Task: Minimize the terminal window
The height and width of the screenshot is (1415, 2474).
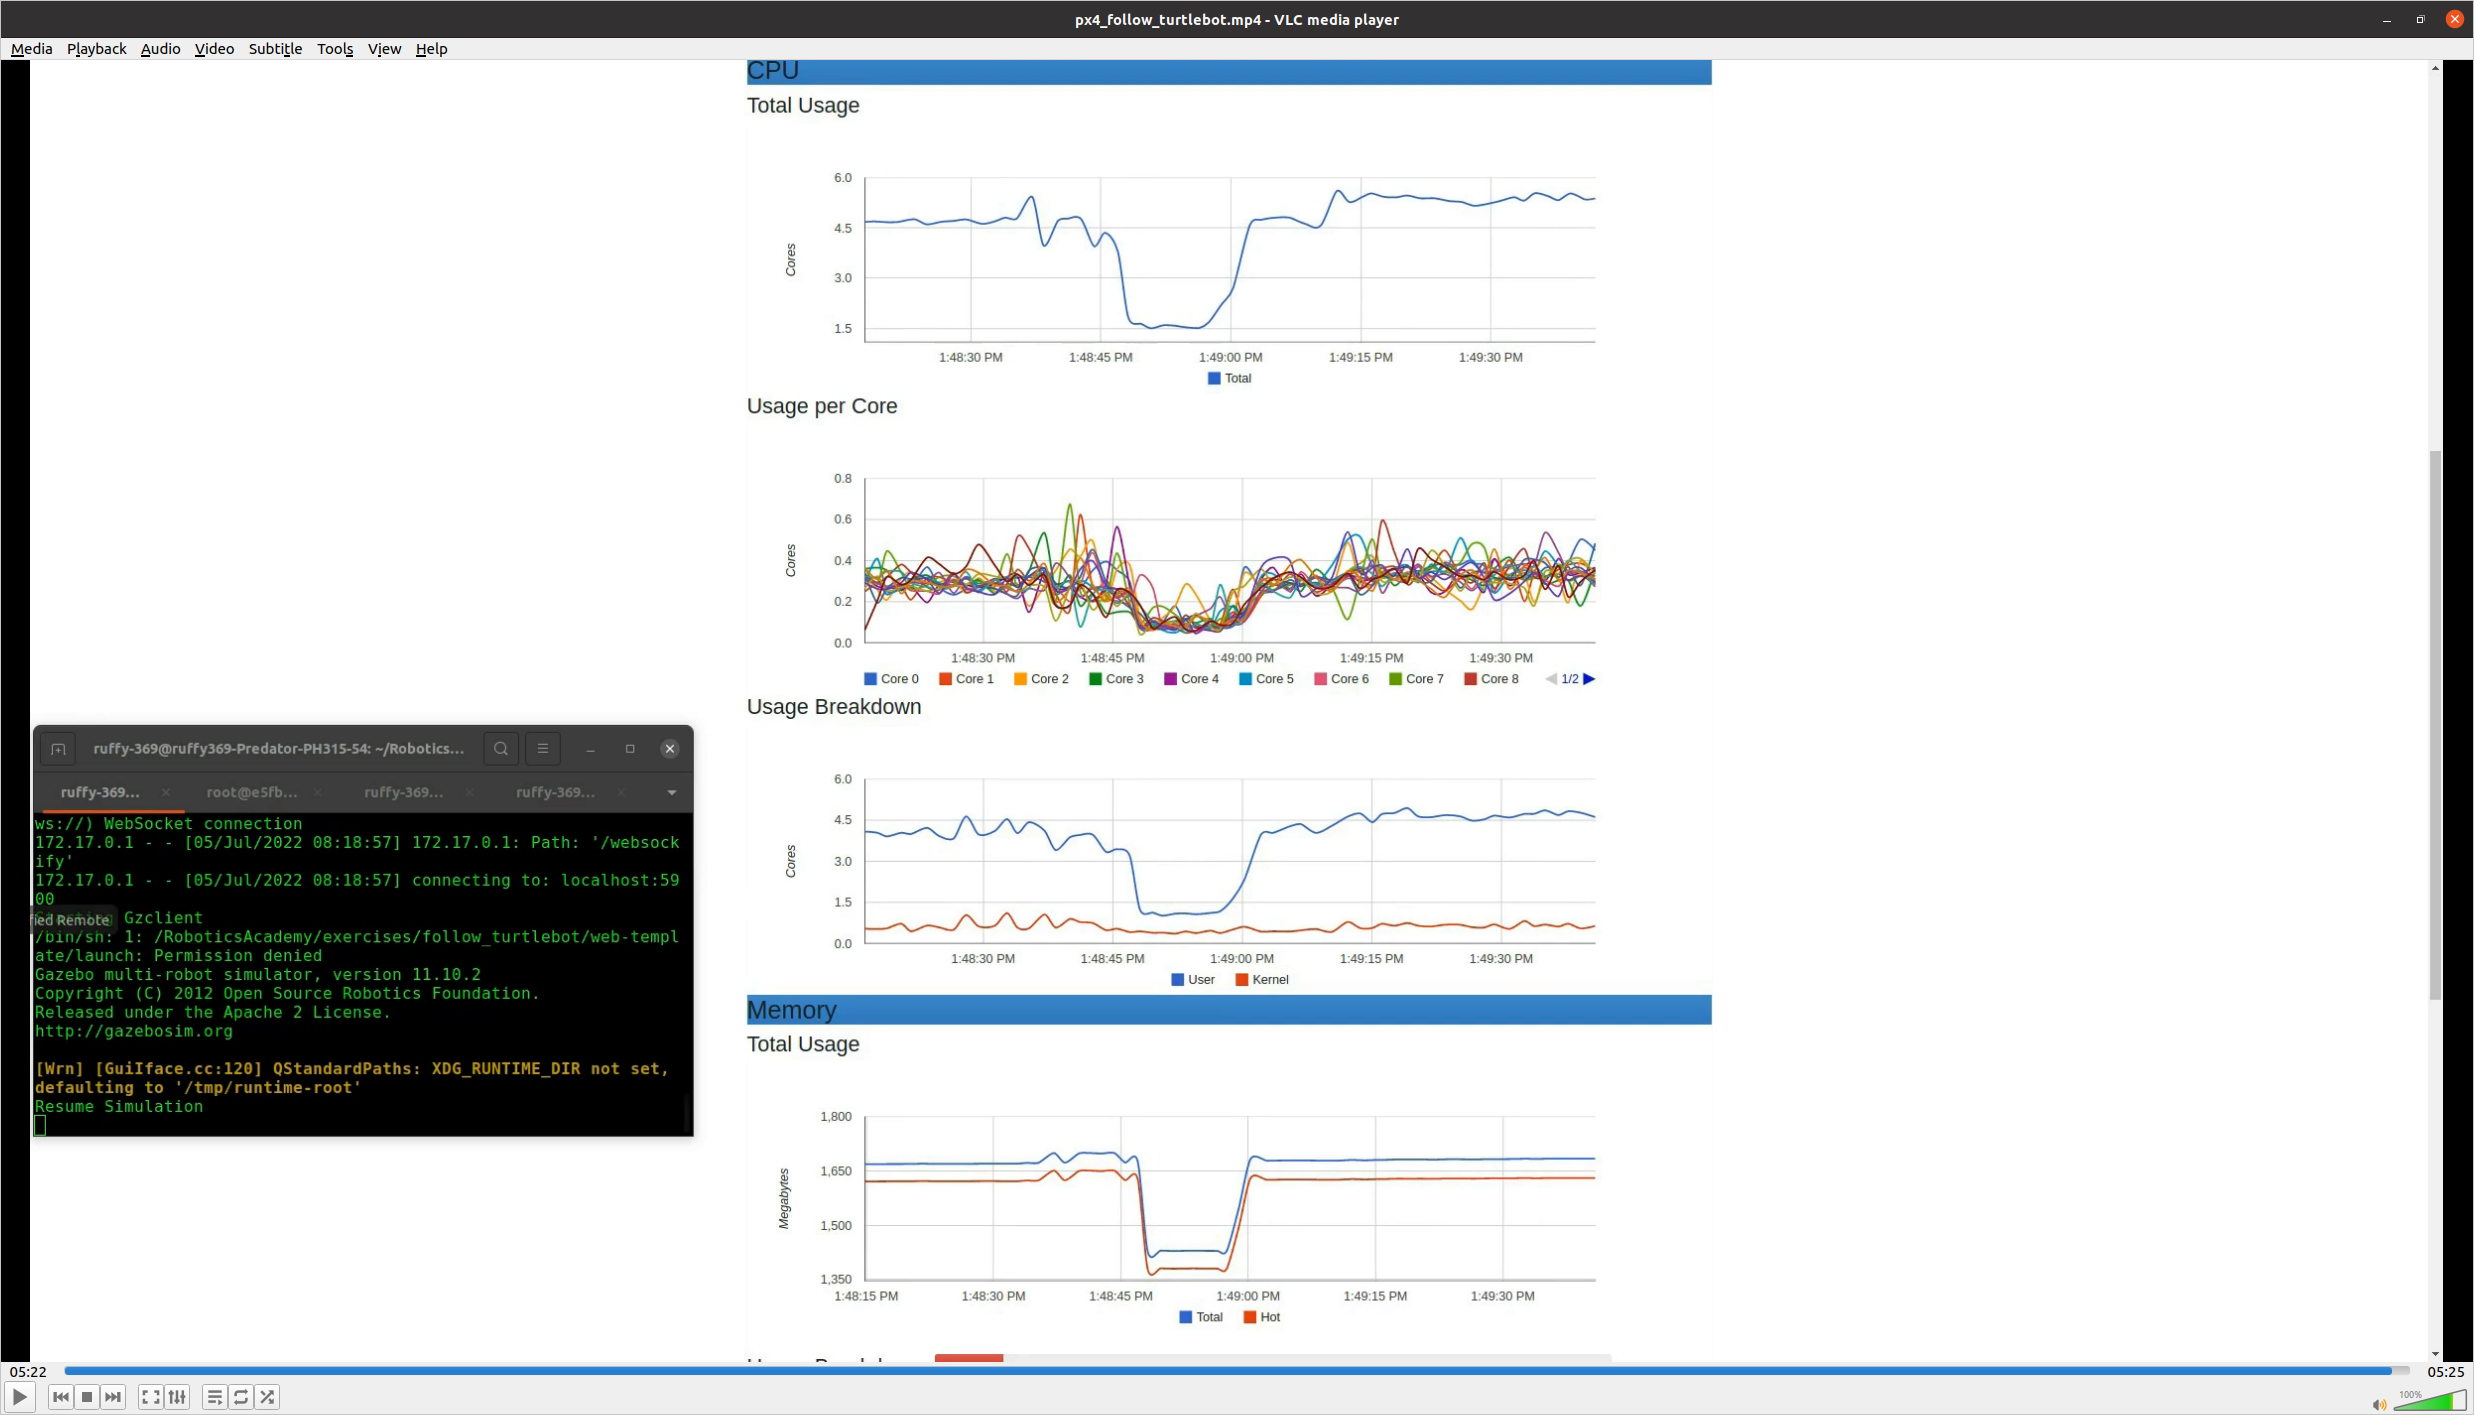Action: tap(590, 749)
